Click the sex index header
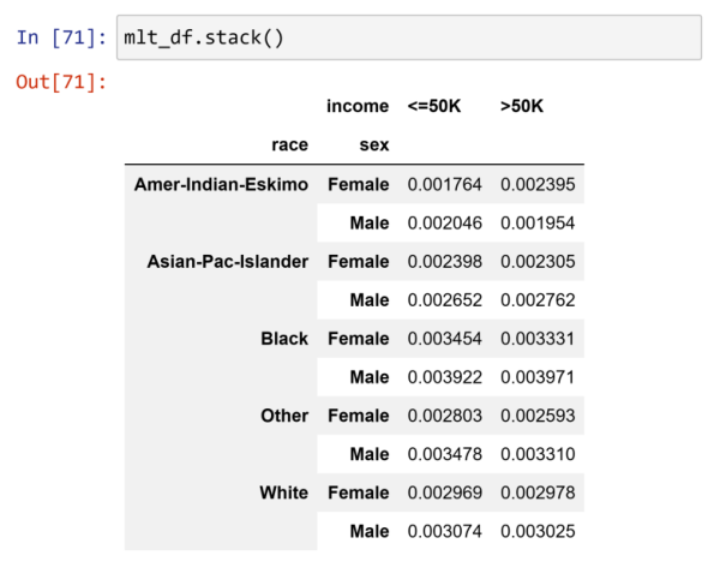 click(x=374, y=145)
